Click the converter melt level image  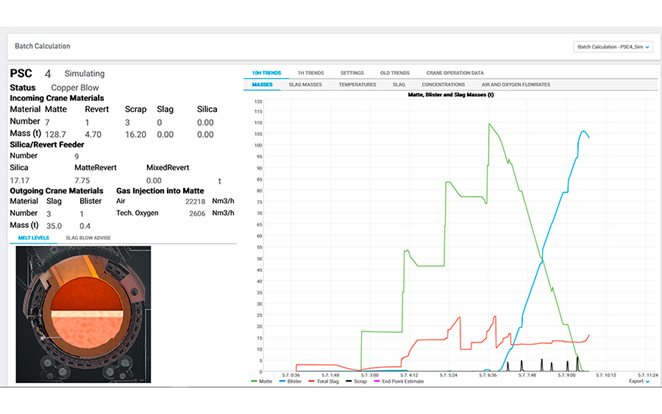coord(84,314)
